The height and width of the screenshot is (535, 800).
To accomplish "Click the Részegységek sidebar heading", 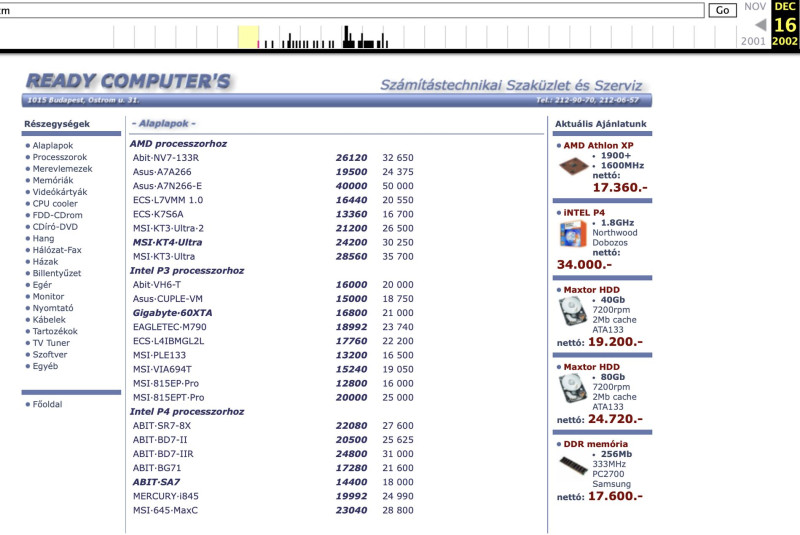I will tap(57, 124).
